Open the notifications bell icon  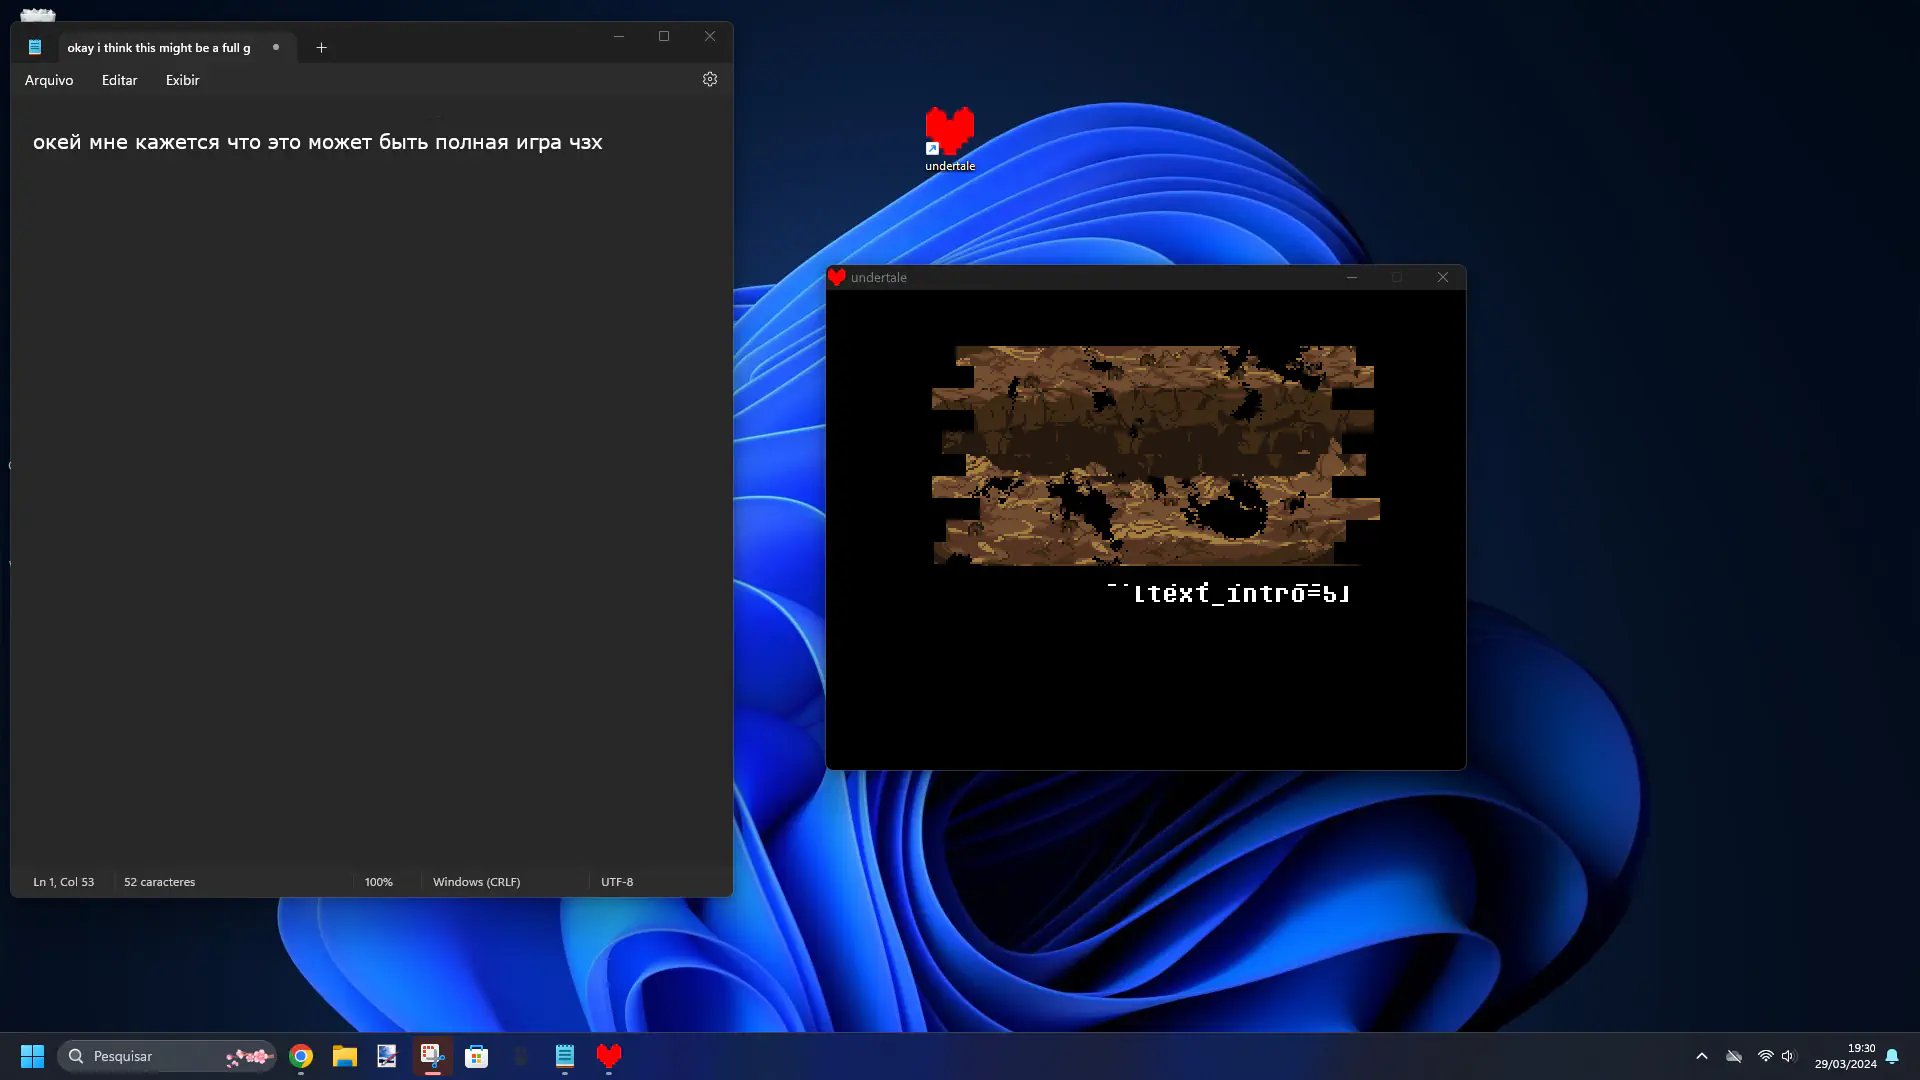[1892, 1056]
